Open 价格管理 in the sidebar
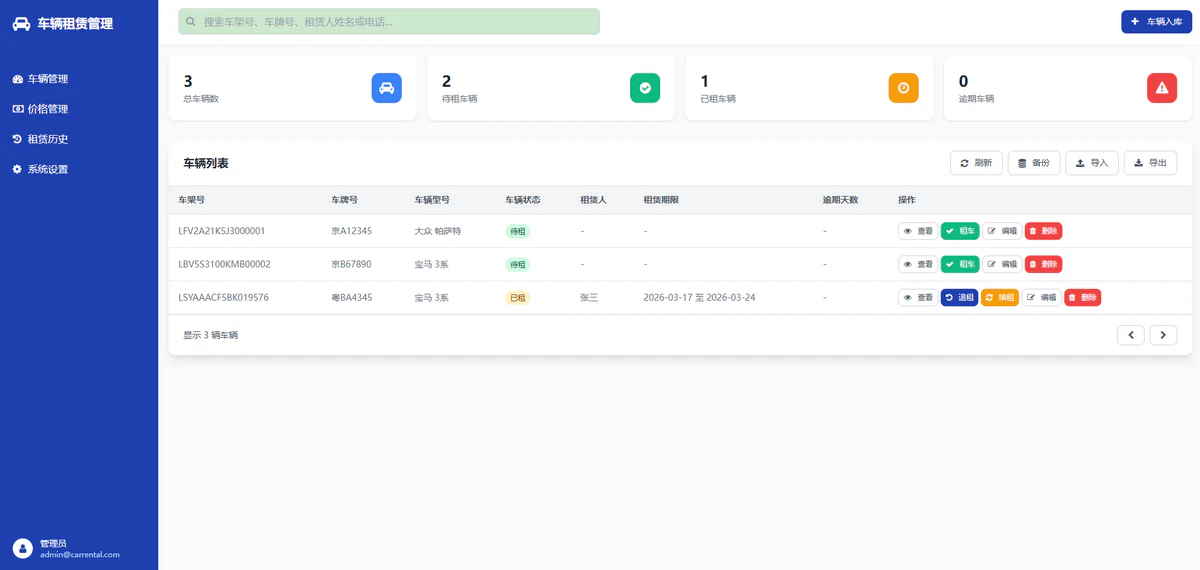Screen dimensions: 1200x570 coord(47,109)
